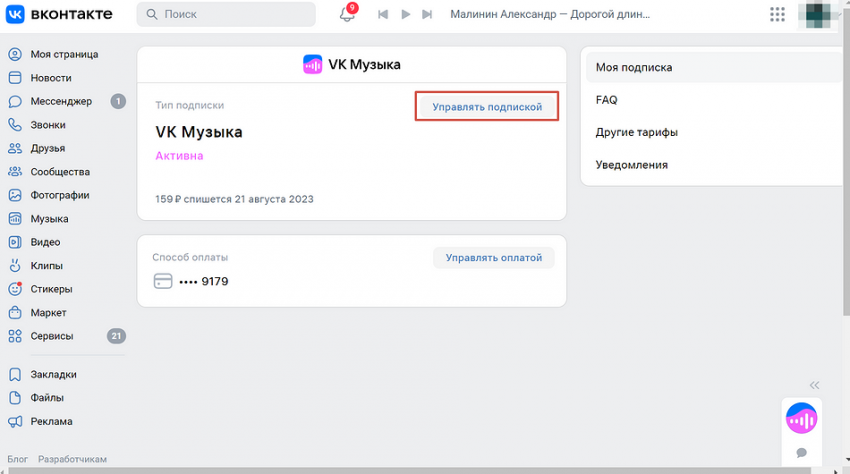Open the Music section icon in sidebar
The image size is (850, 474).
click(15, 219)
